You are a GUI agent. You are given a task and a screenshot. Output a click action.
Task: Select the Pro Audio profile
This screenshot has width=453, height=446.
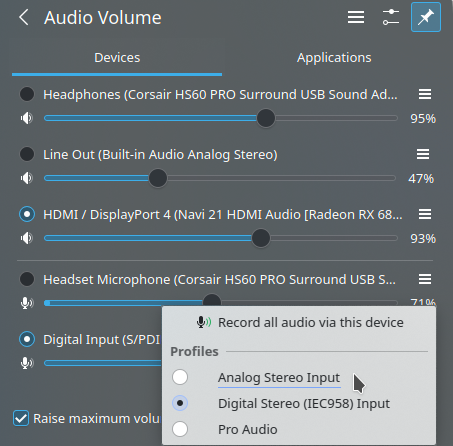tap(299, 429)
